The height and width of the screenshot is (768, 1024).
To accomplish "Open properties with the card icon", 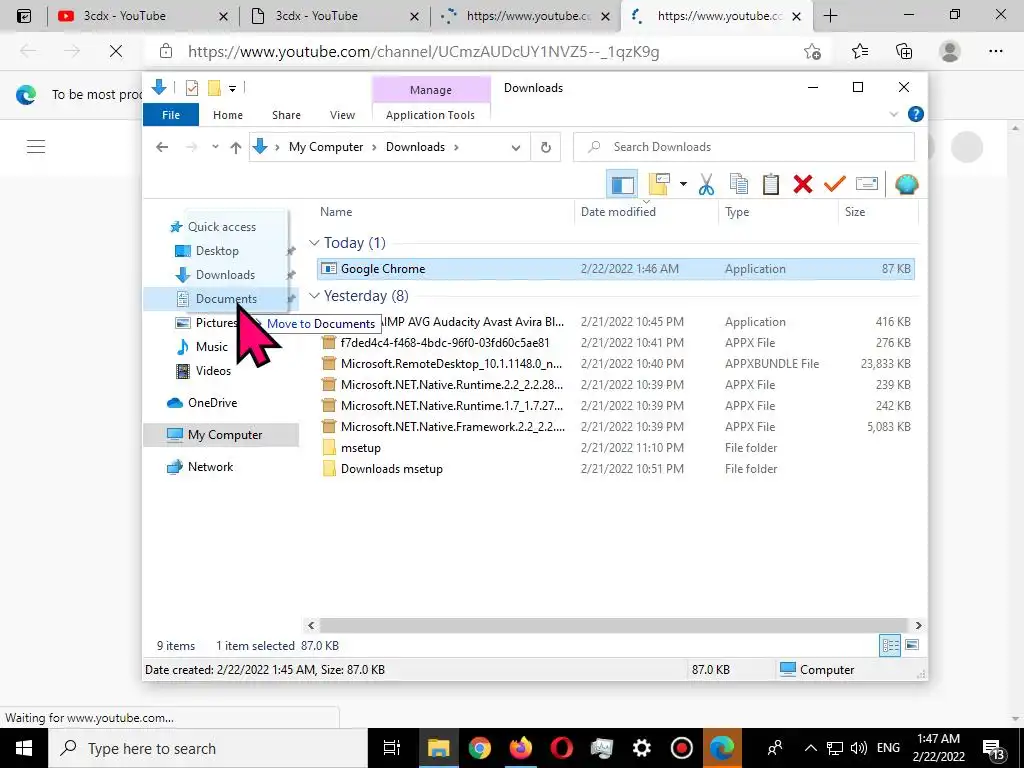I will [867, 185].
